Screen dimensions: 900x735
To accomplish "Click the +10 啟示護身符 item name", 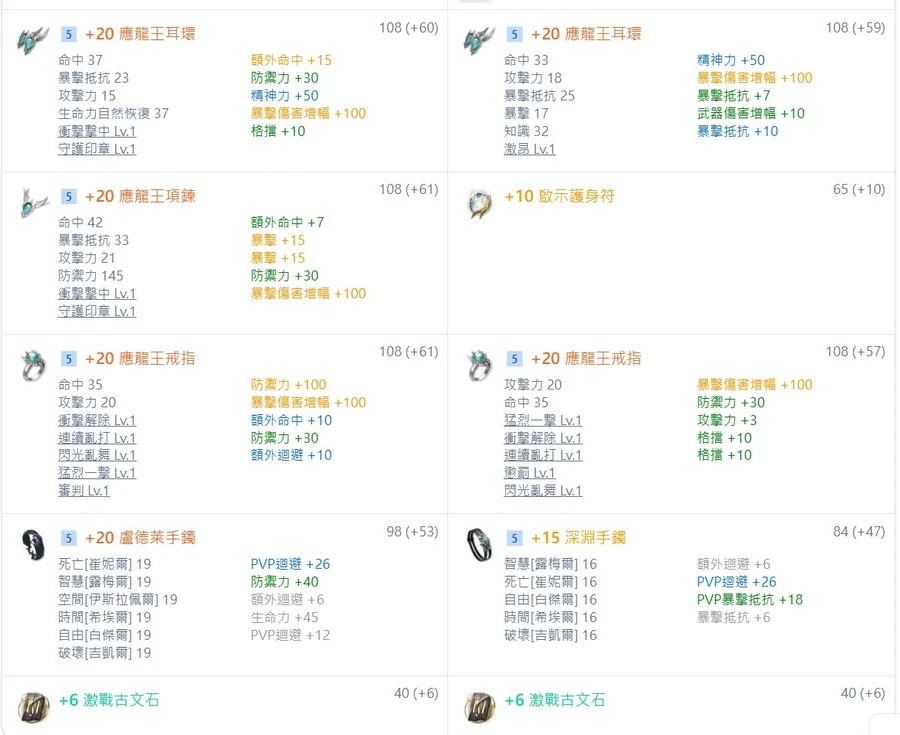I will [x=559, y=196].
